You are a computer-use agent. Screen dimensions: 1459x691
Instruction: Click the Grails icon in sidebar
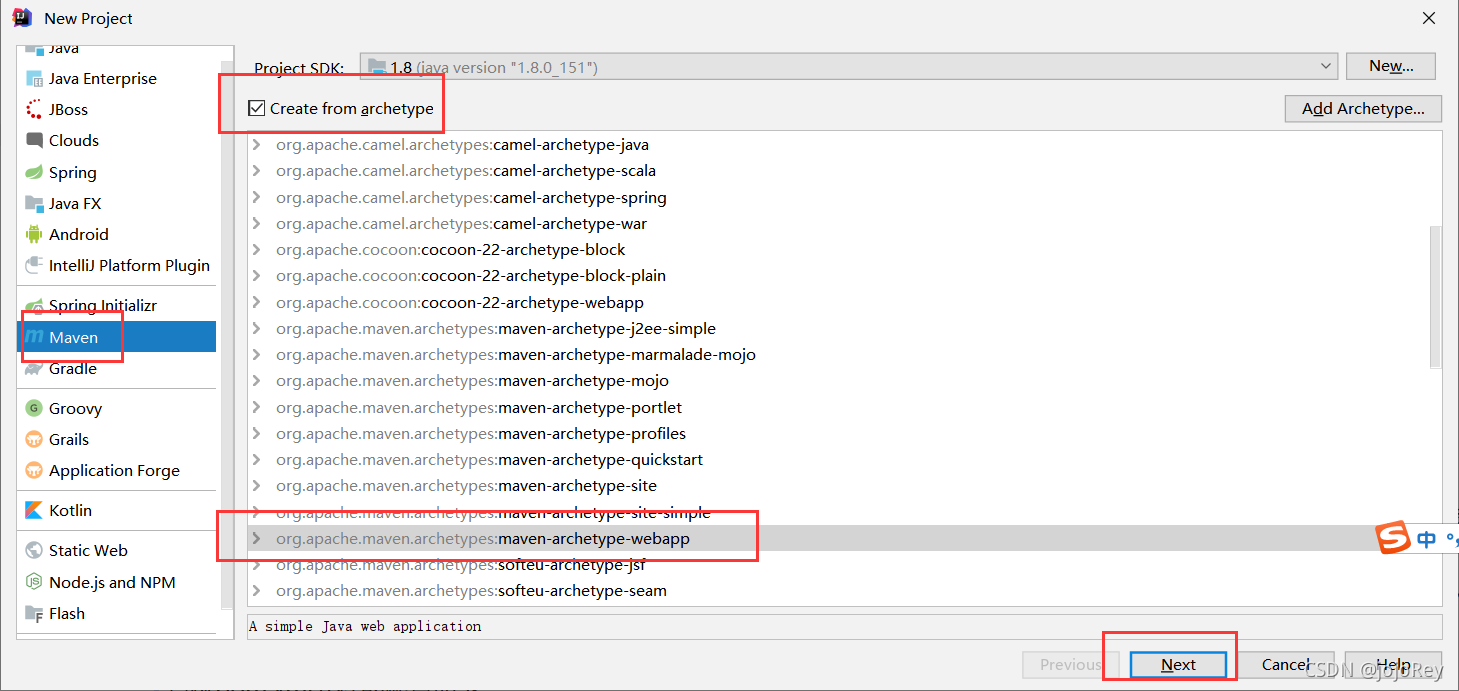coord(34,440)
